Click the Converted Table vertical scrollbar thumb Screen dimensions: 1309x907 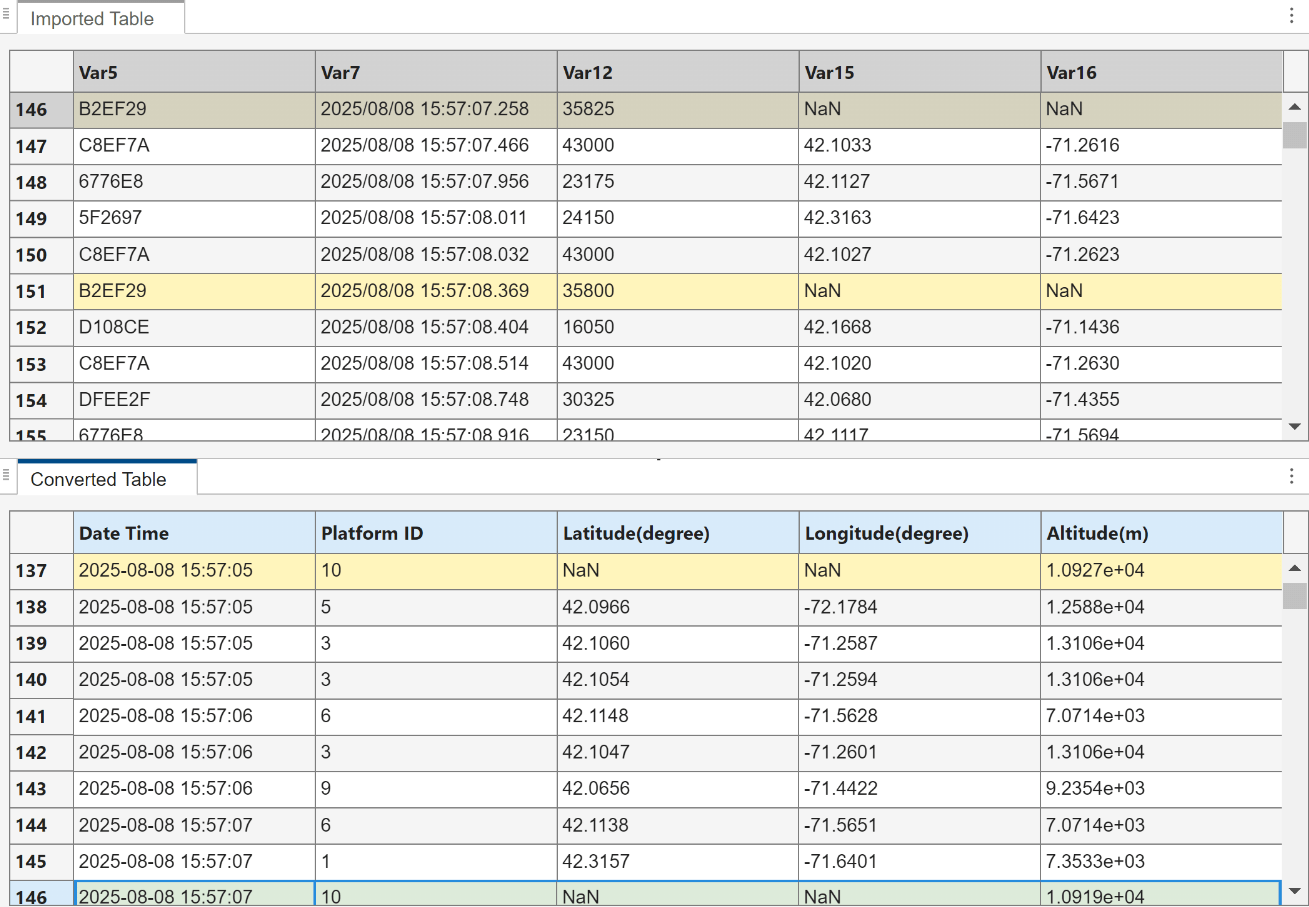[x=1295, y=595]
